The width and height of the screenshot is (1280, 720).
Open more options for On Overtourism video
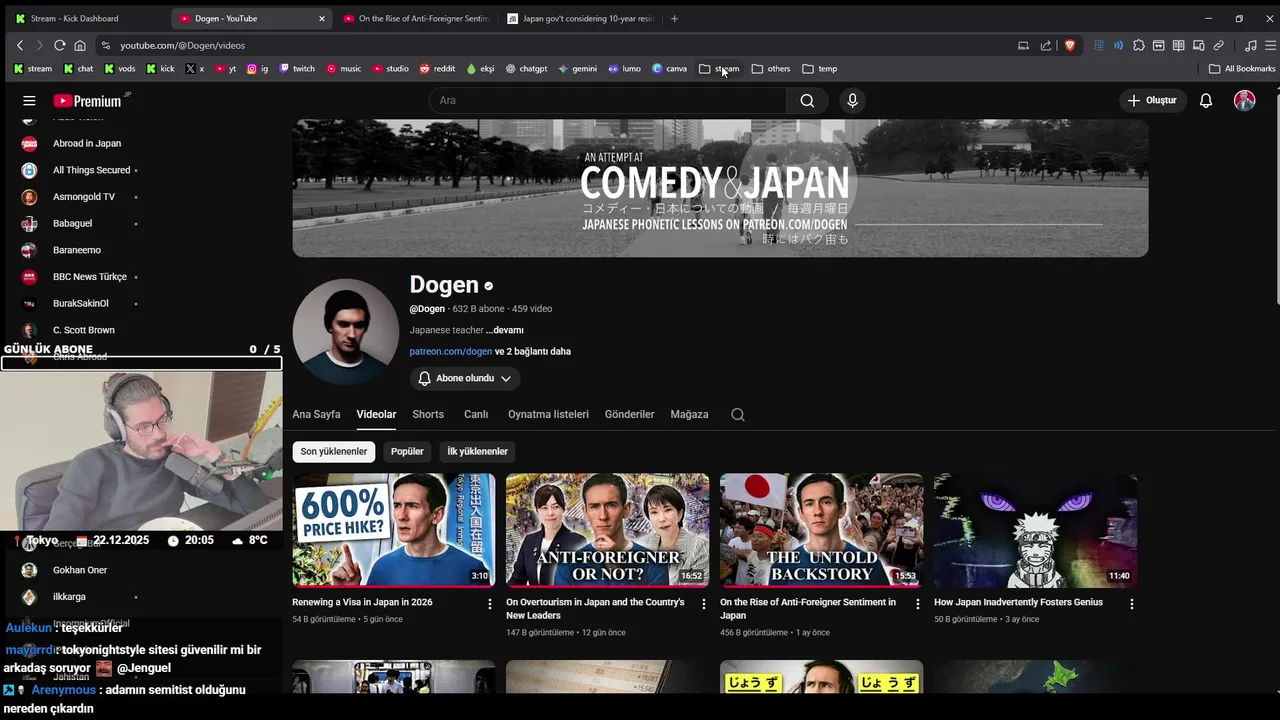[x=703, y=604]
